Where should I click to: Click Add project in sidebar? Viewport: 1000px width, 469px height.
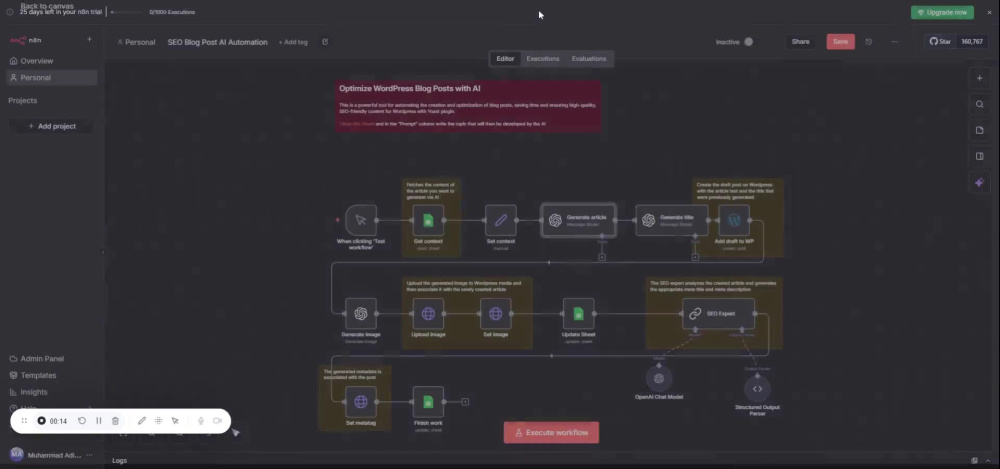point(52,126)
